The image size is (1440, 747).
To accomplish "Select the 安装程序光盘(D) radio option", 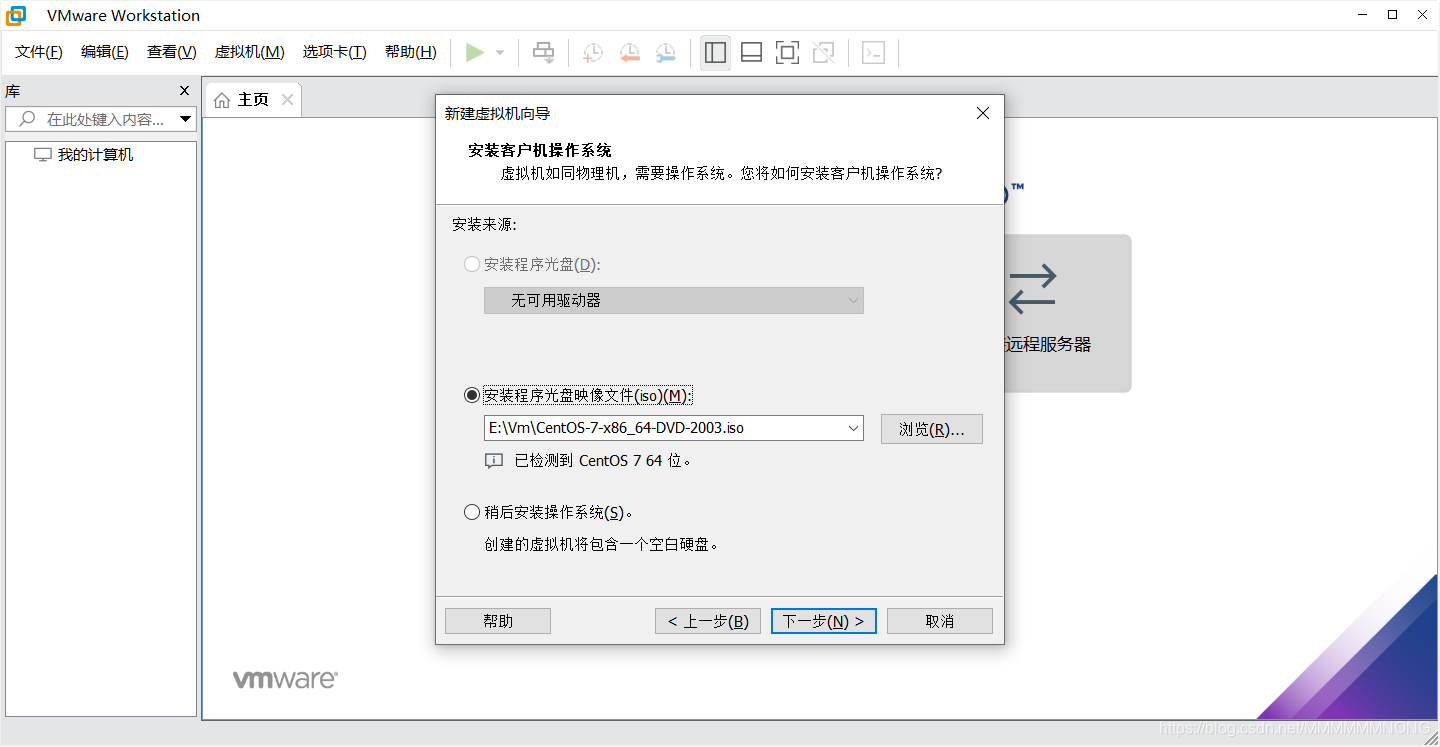I will [x=472, y=265].
